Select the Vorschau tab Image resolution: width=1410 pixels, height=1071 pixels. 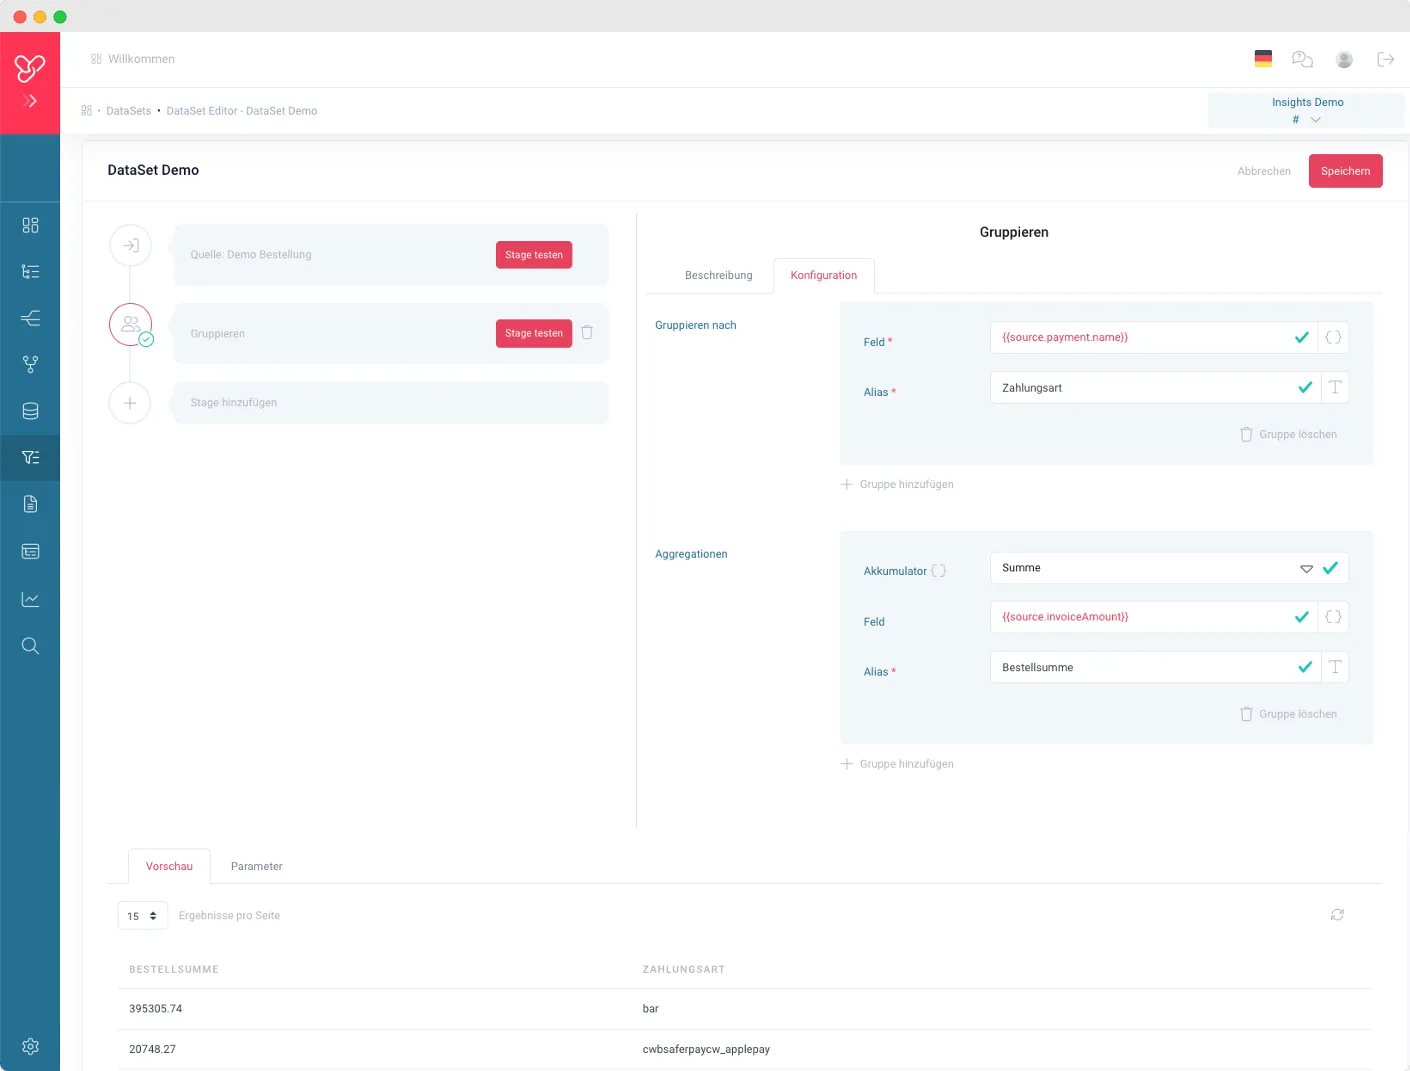point(169,867)
